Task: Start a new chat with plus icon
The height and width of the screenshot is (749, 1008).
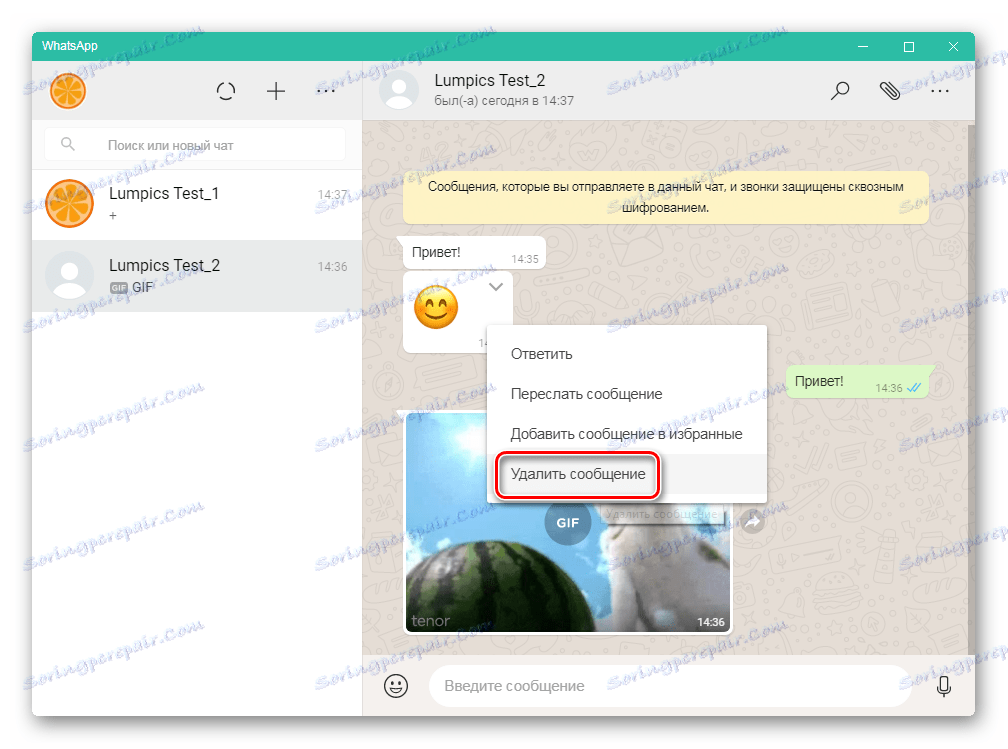Action: pyautogui.click(x=276, y=91)
